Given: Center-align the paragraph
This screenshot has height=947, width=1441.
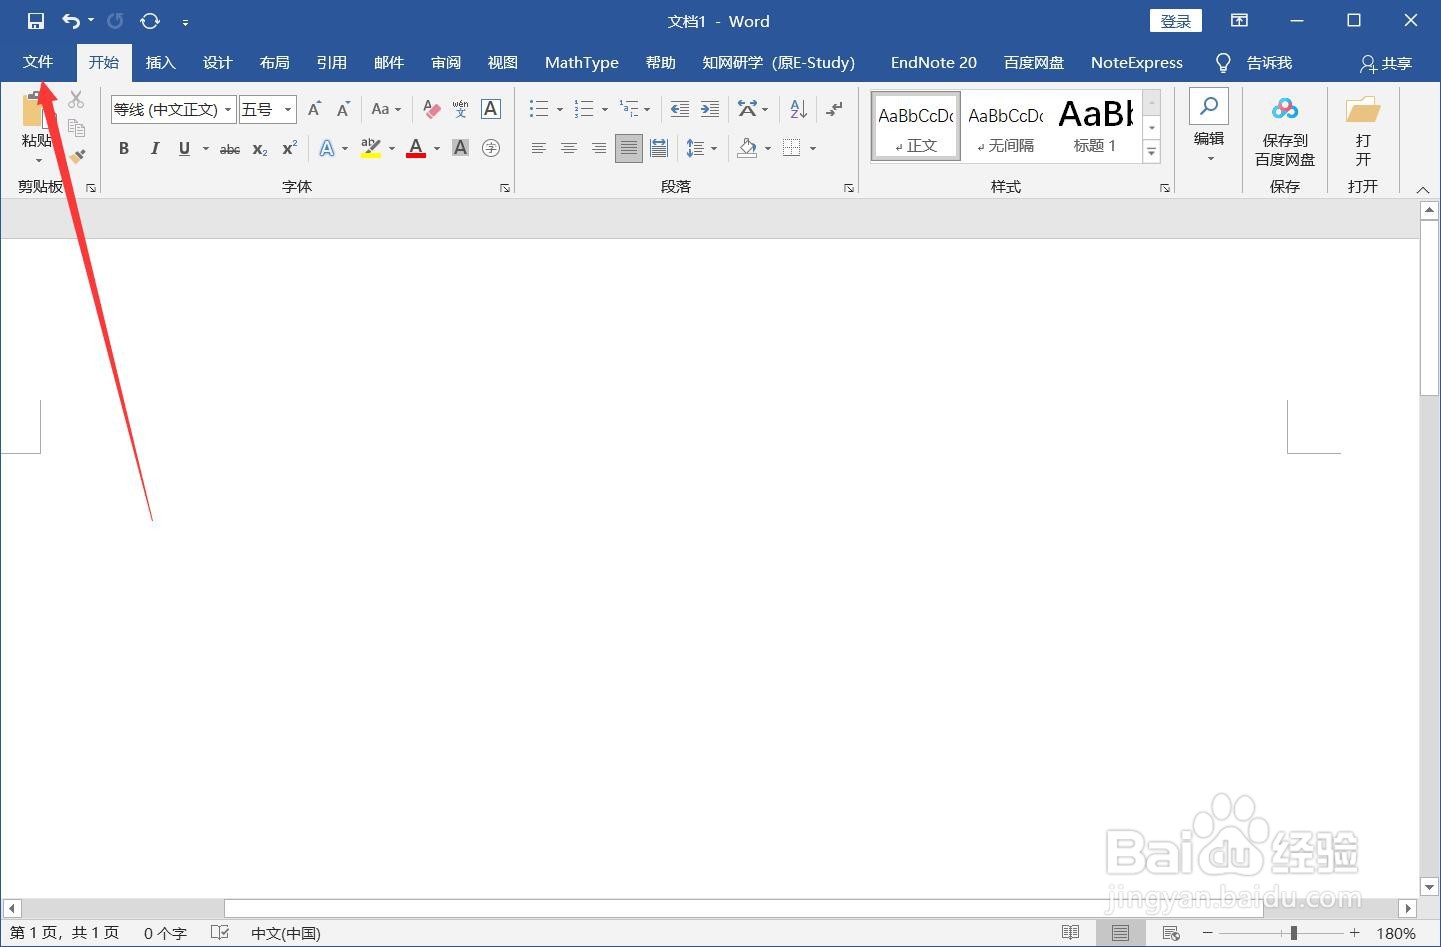Looking at the screenshot, I should [569, 148].
